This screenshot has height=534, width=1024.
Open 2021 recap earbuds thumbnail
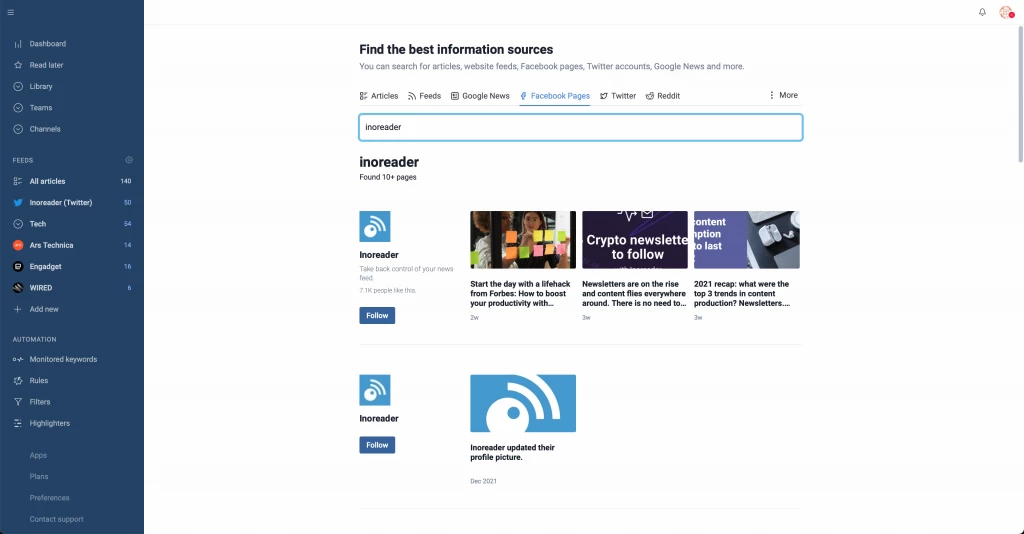coord(746,240)
